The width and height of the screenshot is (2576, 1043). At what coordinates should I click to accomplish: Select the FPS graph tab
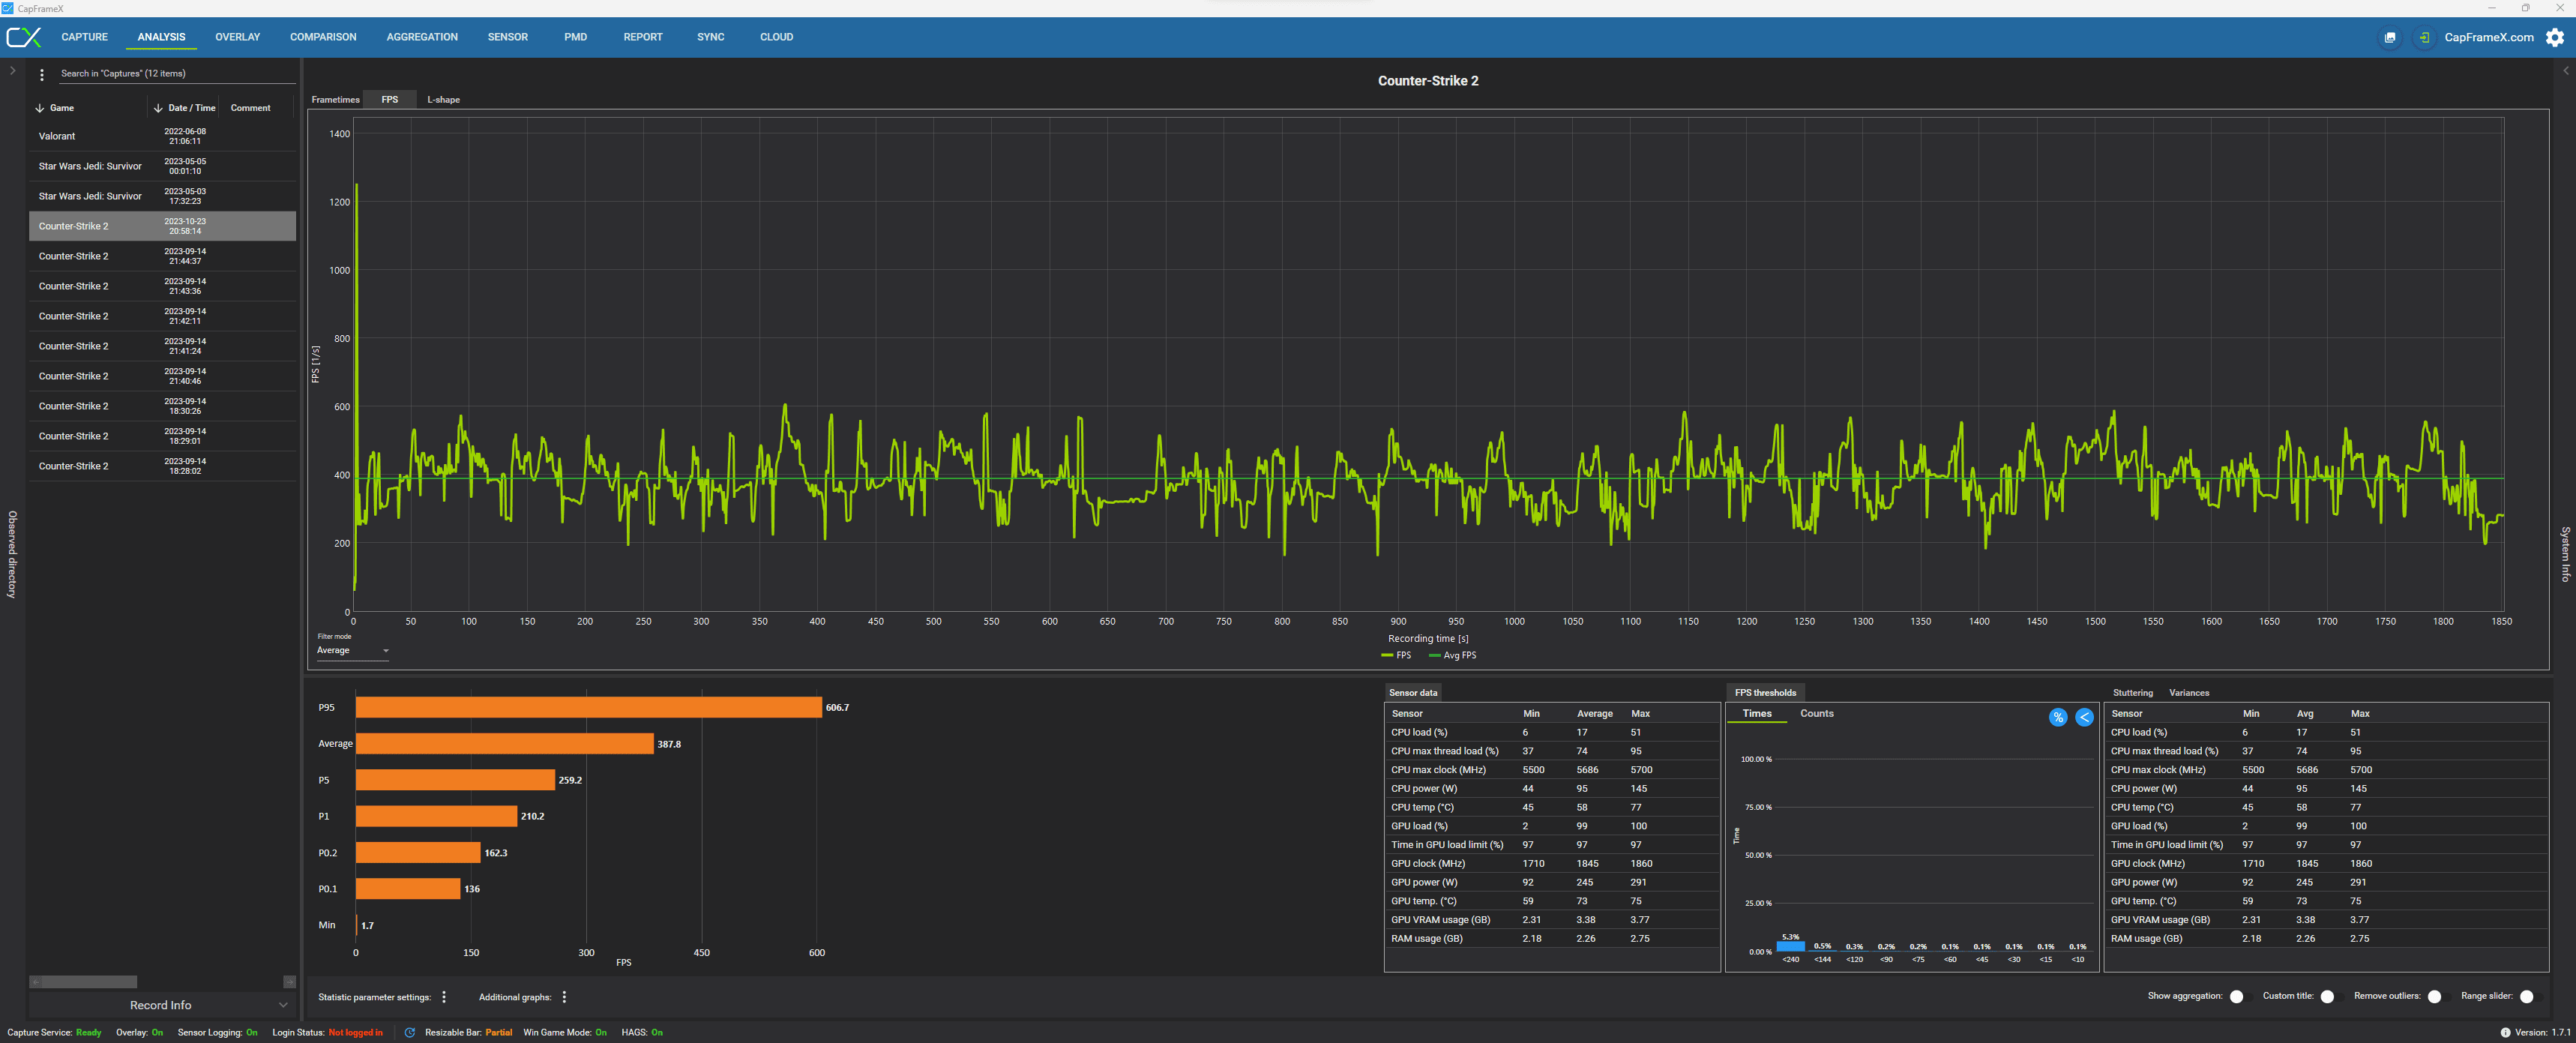[390, 100]
